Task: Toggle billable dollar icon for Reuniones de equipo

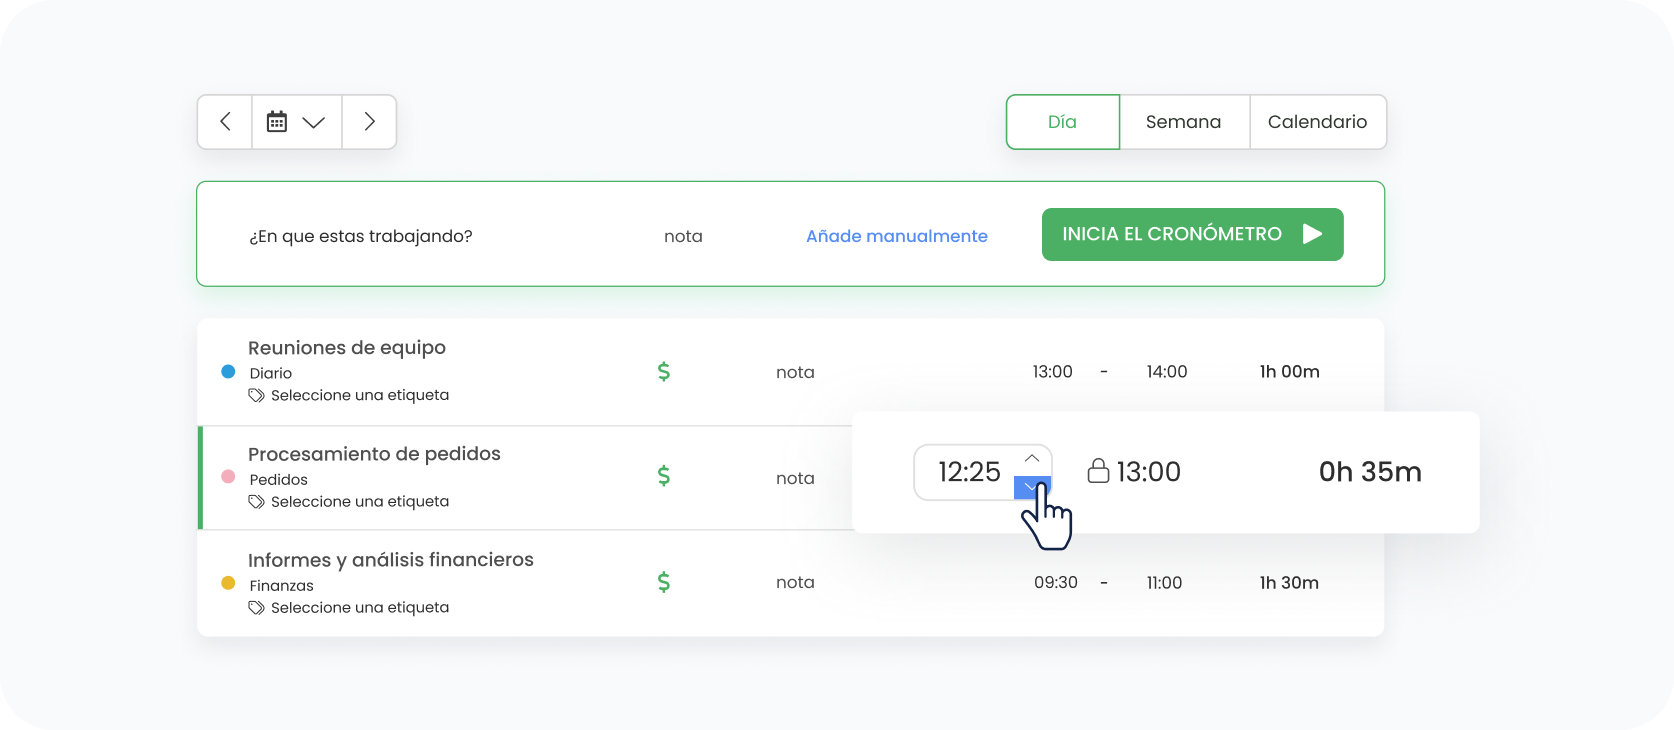Action: coord(663,372)
